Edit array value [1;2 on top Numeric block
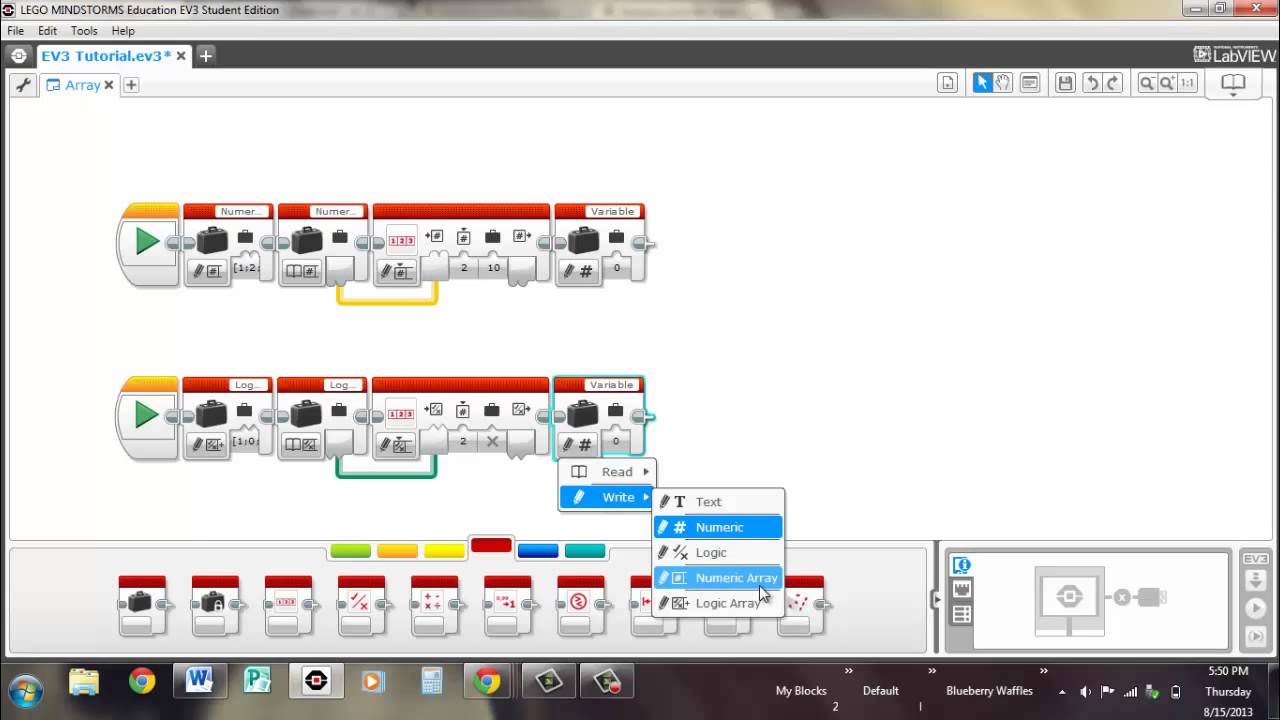The height and width of the screenshot is (720, 1280). coord(245,268)
